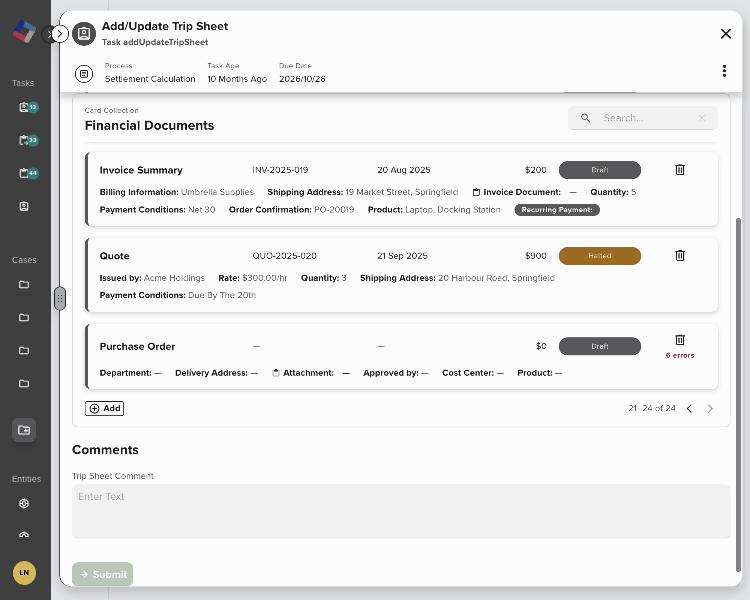The height and width of the screenshot is (600, 750).
Task: Open the second Cases folder icon
Action: coord(24,317)
